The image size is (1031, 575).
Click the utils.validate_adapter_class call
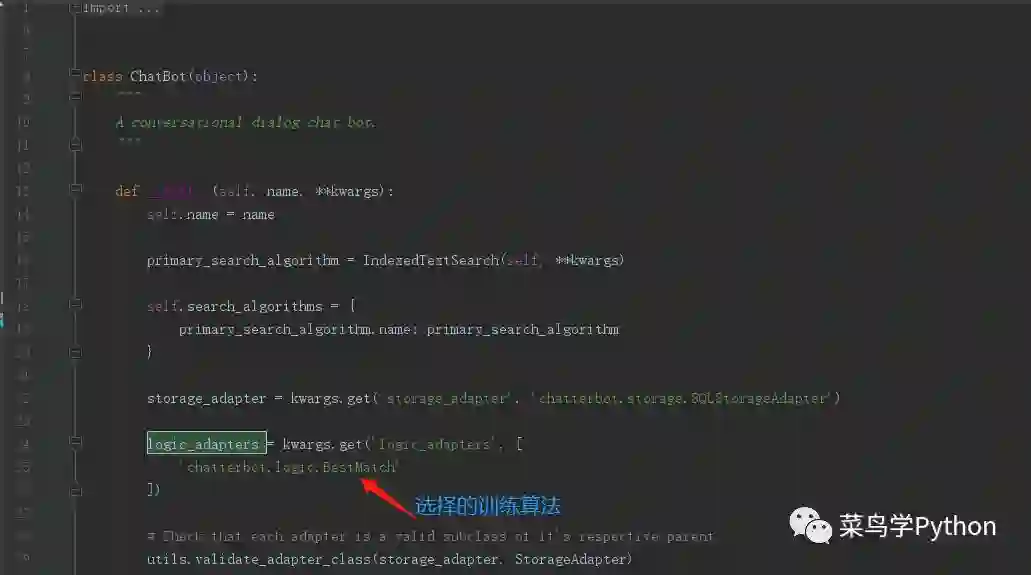(259, 560)
